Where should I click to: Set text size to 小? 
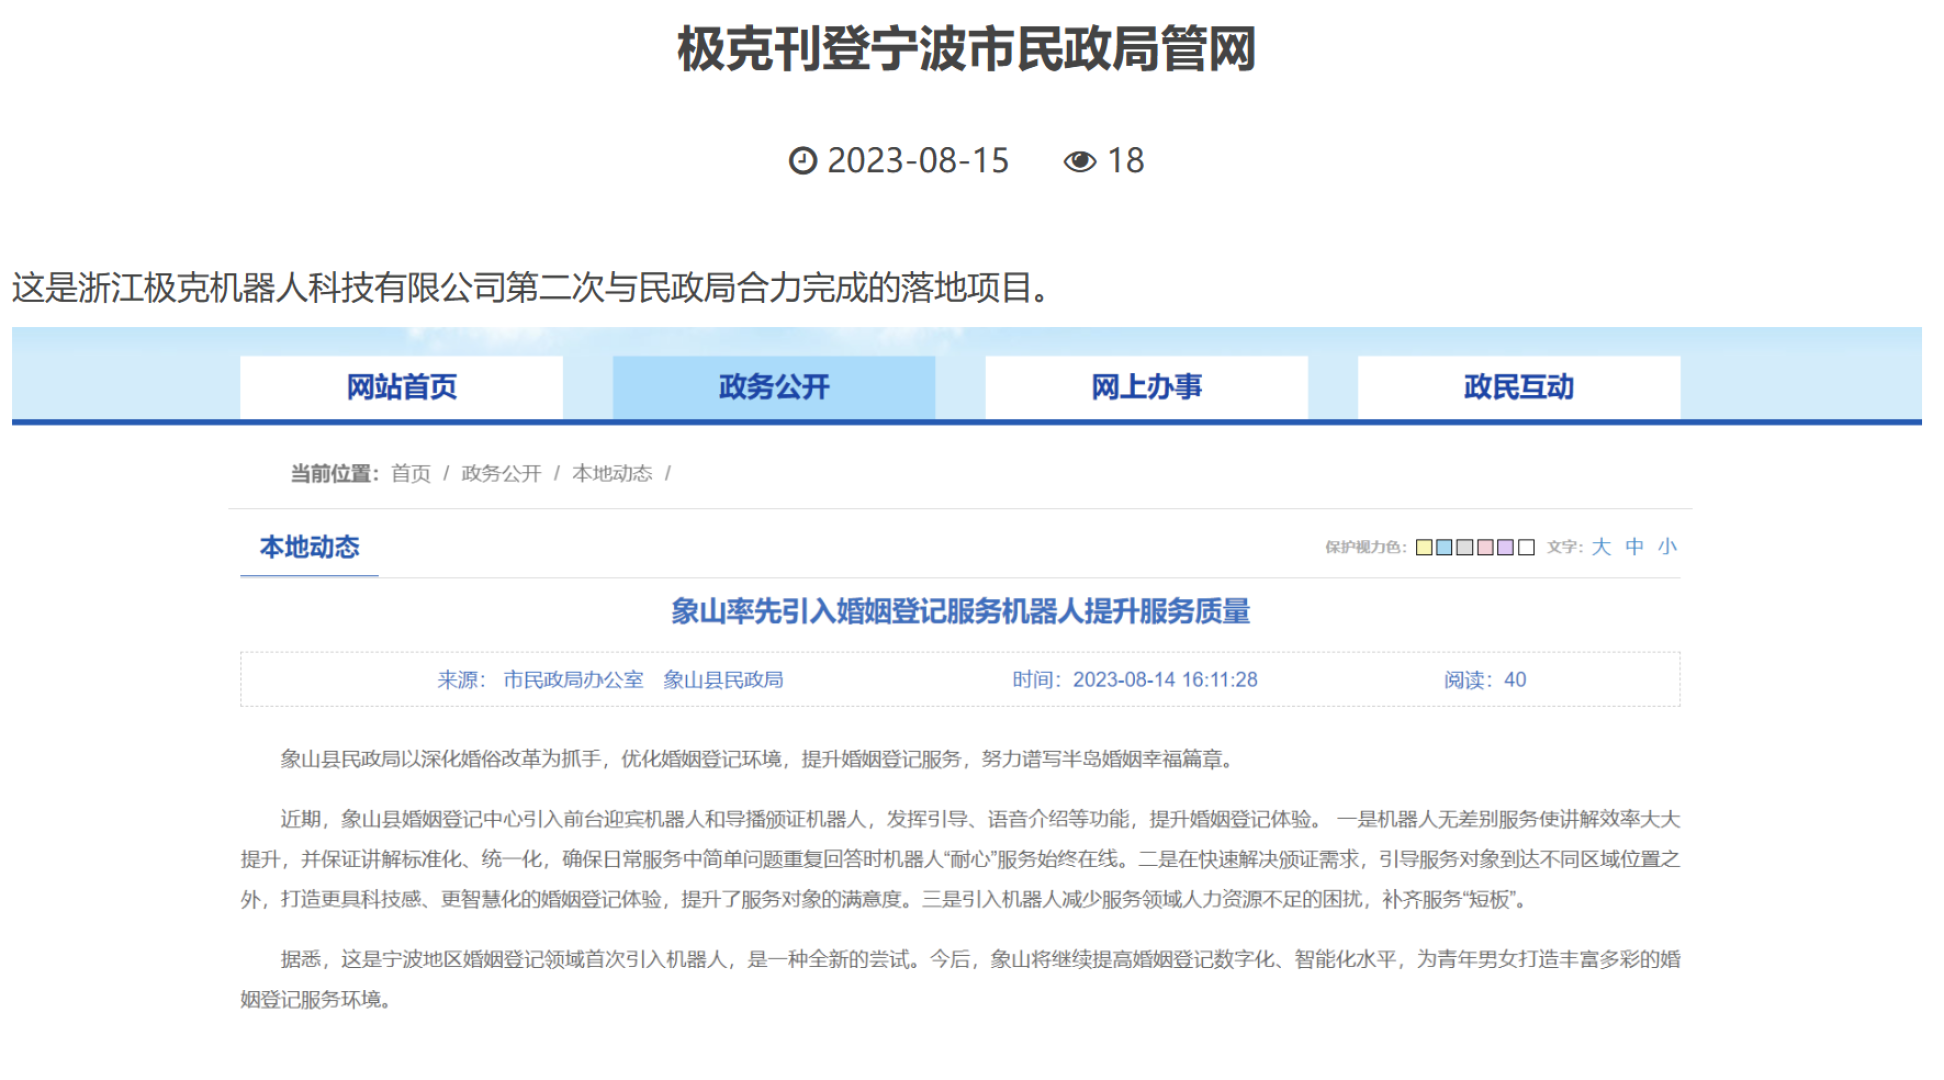click(x=1667, y=547)
